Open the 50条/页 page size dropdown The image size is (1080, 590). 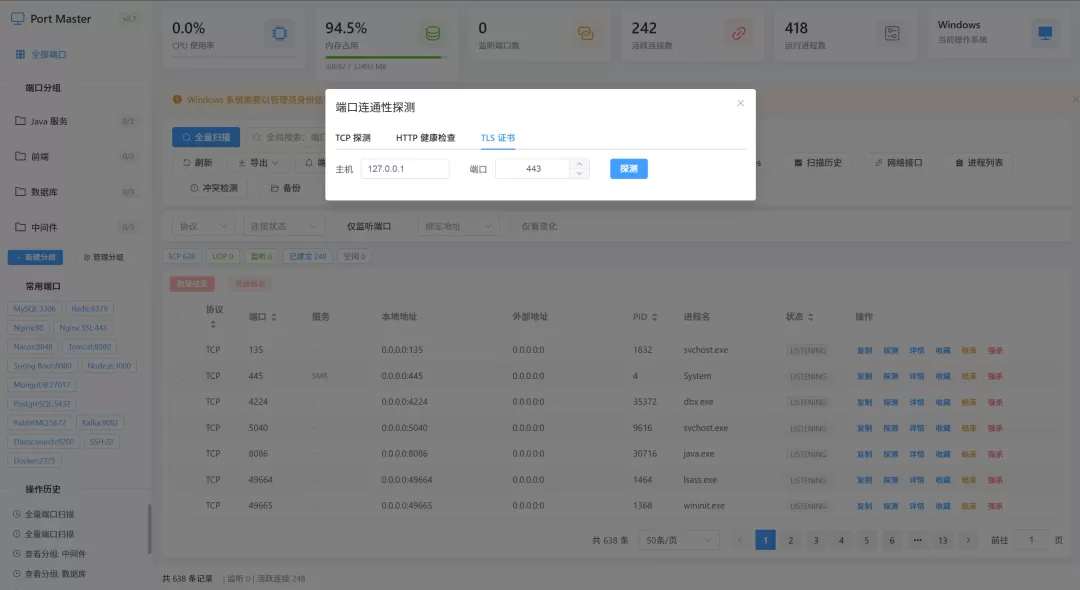(678, 540)
